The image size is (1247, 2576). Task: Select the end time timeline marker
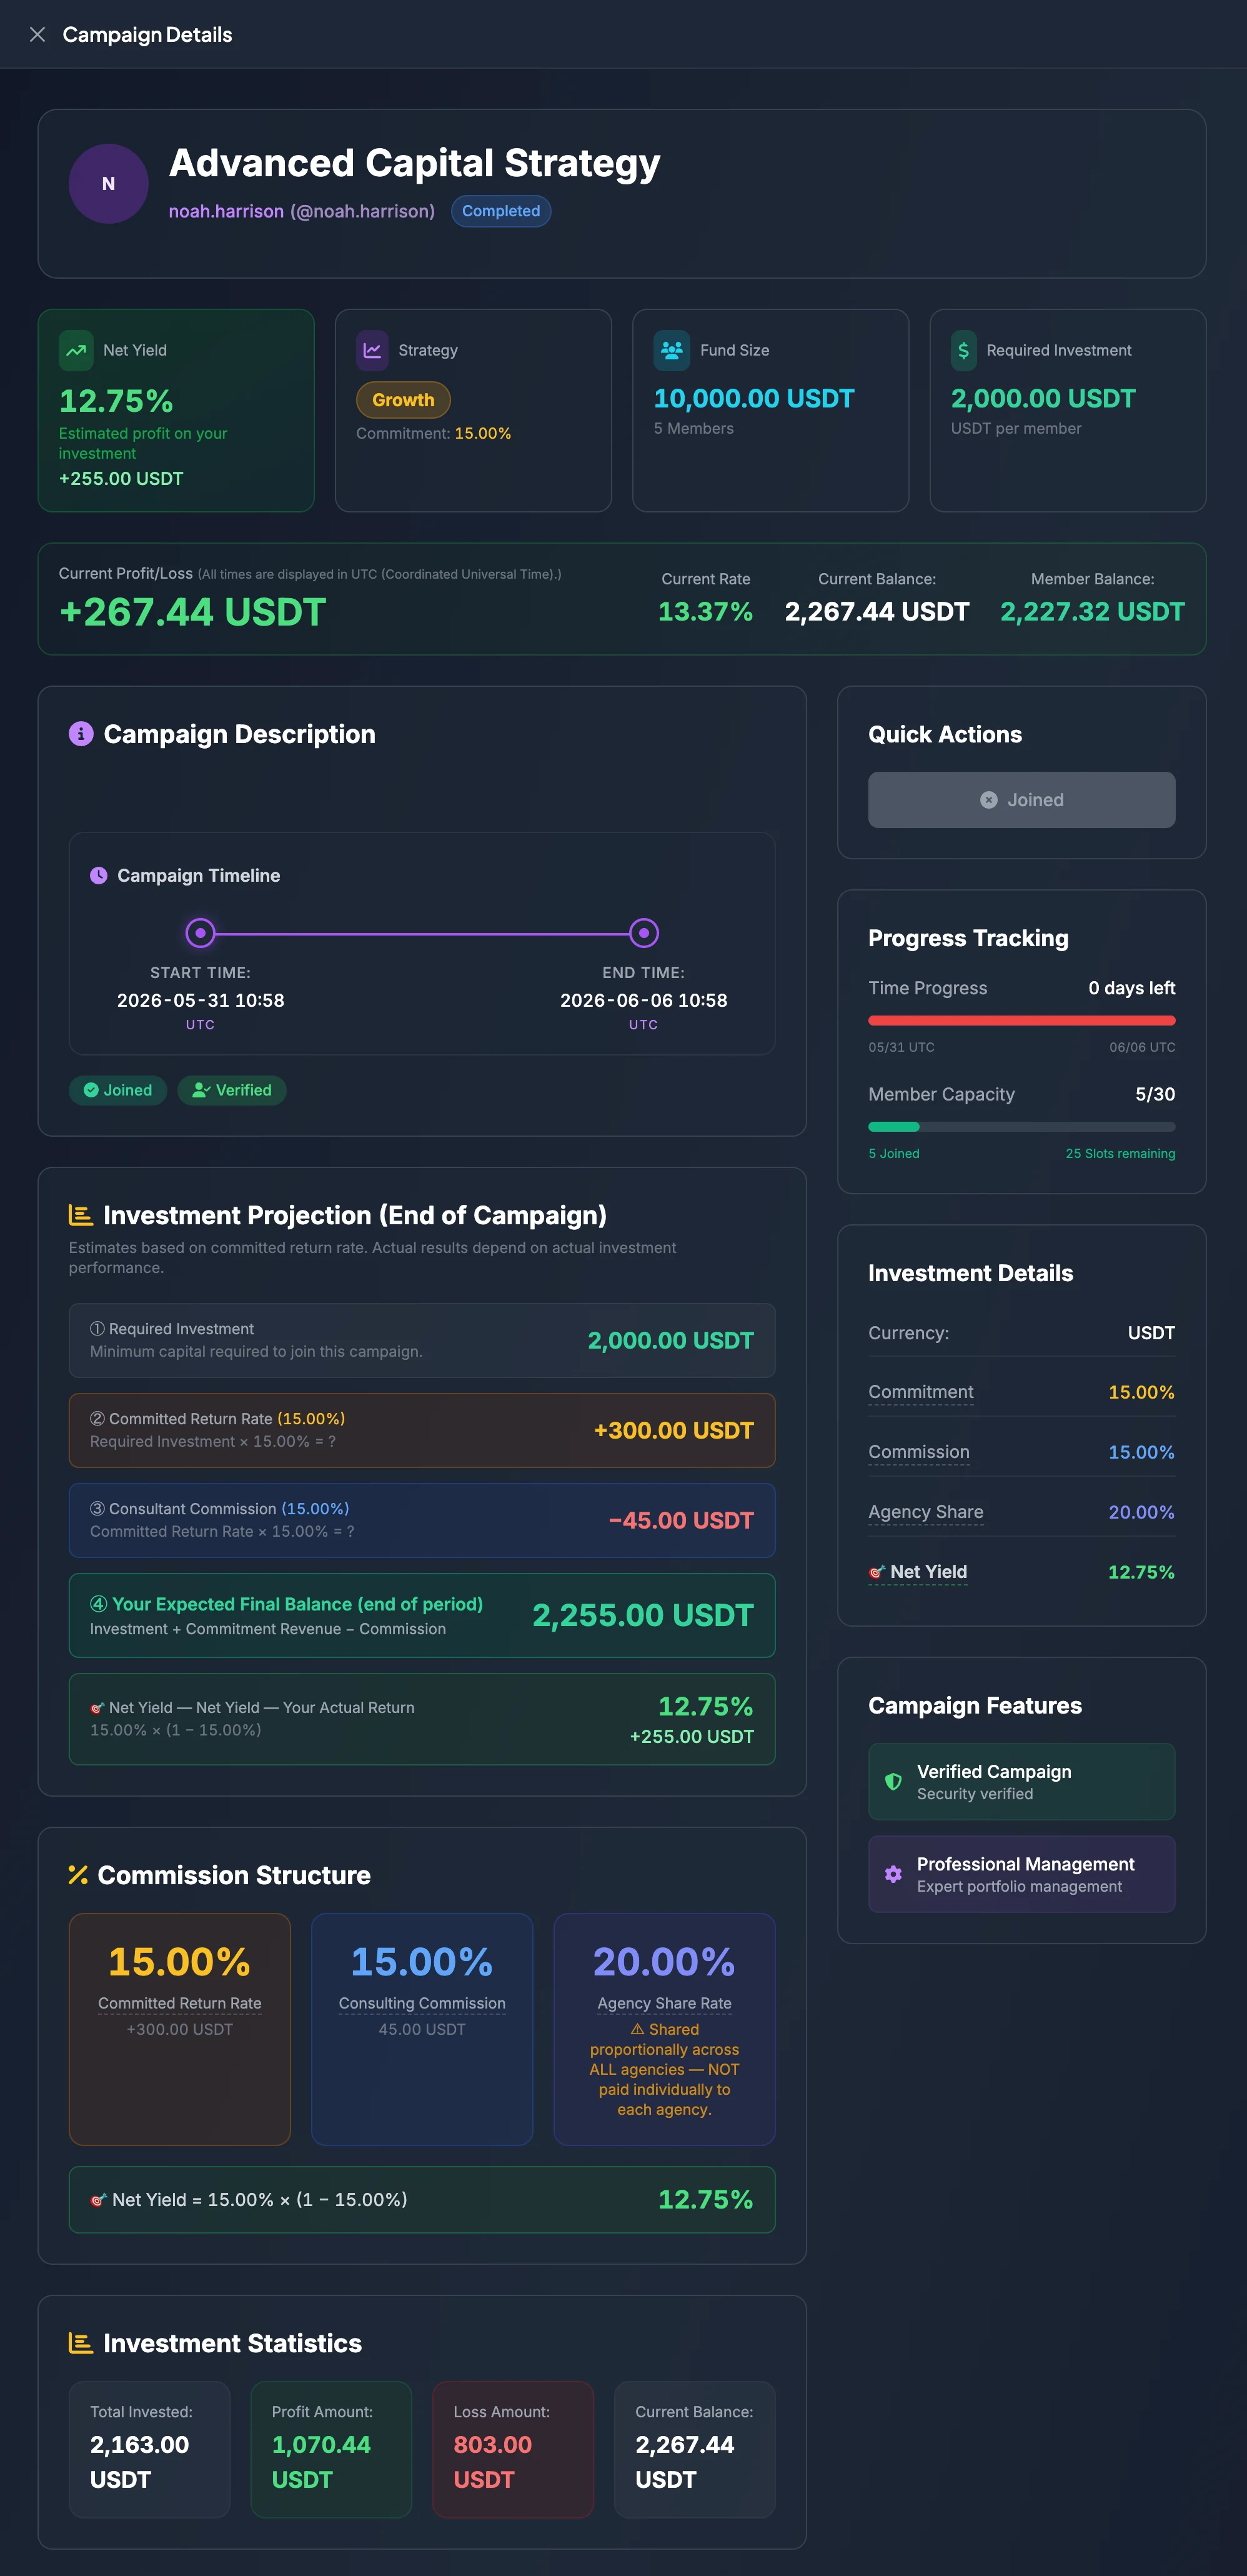[x=644, y=933]
